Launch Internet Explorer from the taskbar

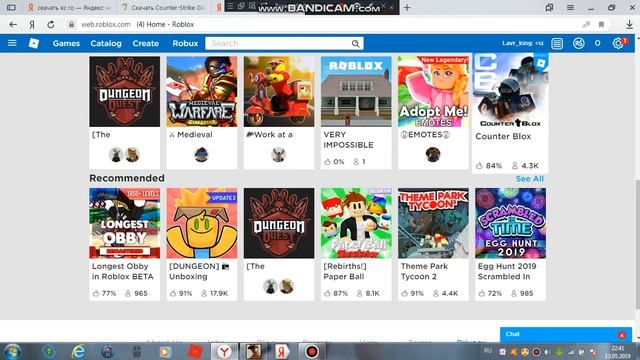point(78,351)
